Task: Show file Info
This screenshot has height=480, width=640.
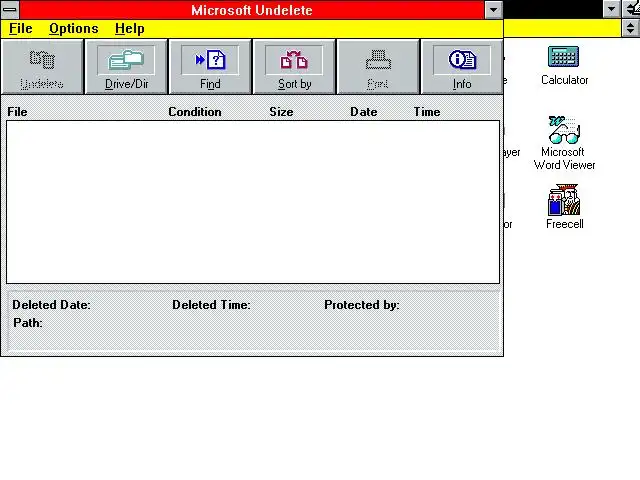Action: pyautogui.click(x=462, y=67)
